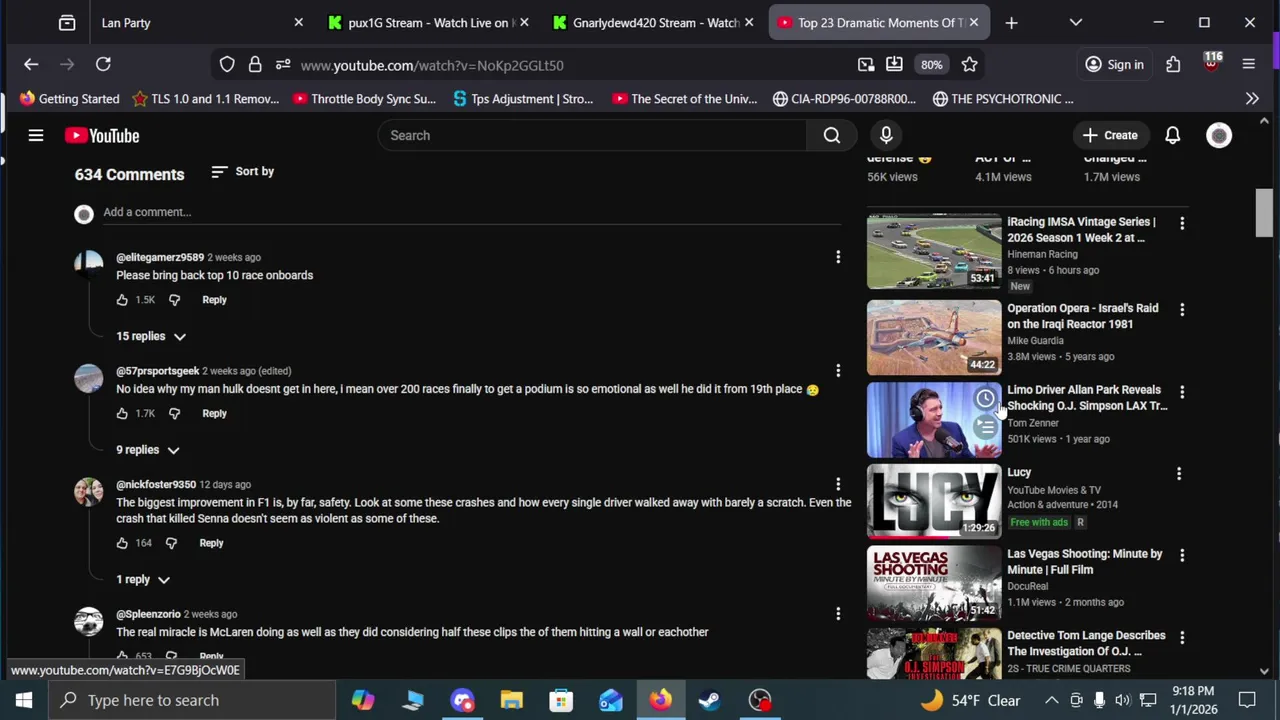
Task: Click the YouTube search magnifier button
Action: coord(831,135)
